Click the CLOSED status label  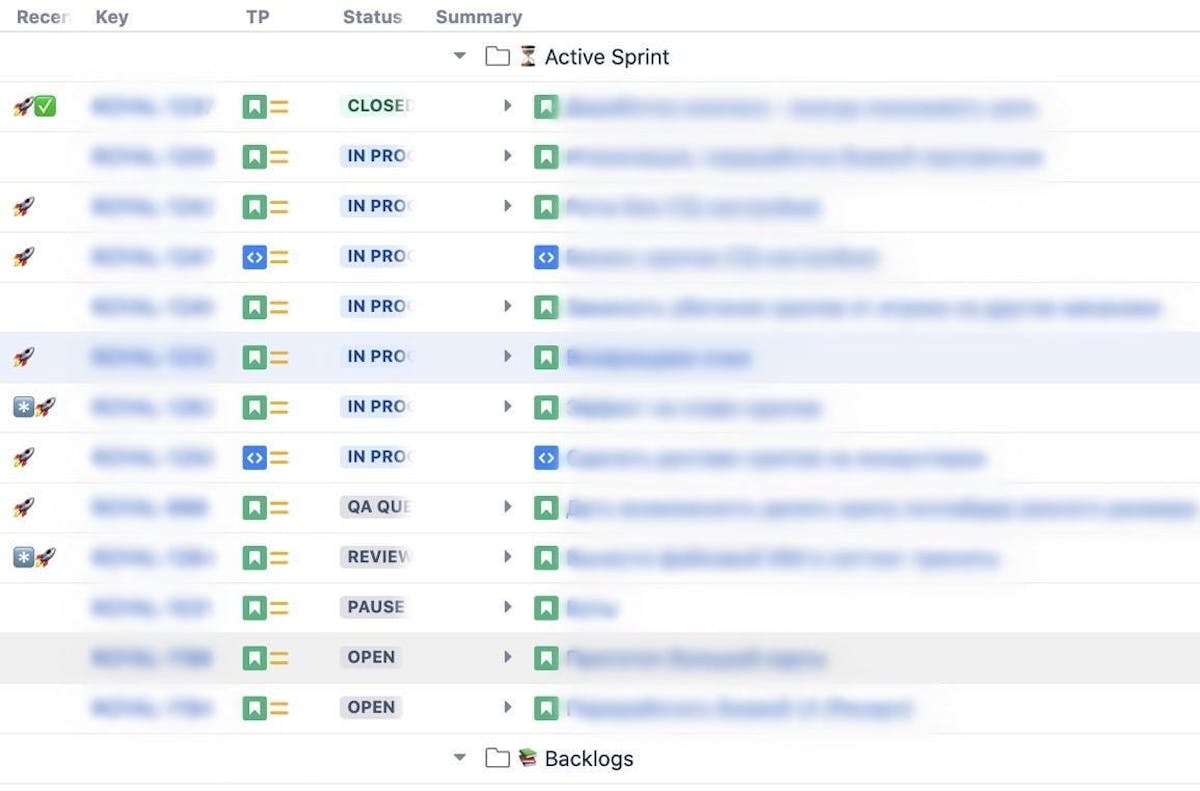coord(377,106)
